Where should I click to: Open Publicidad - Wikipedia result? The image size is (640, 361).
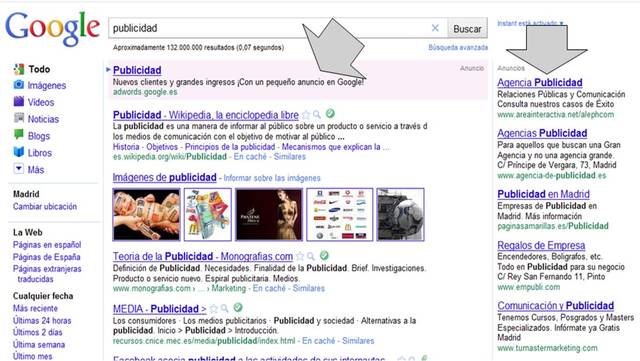[x=206, y=115]
